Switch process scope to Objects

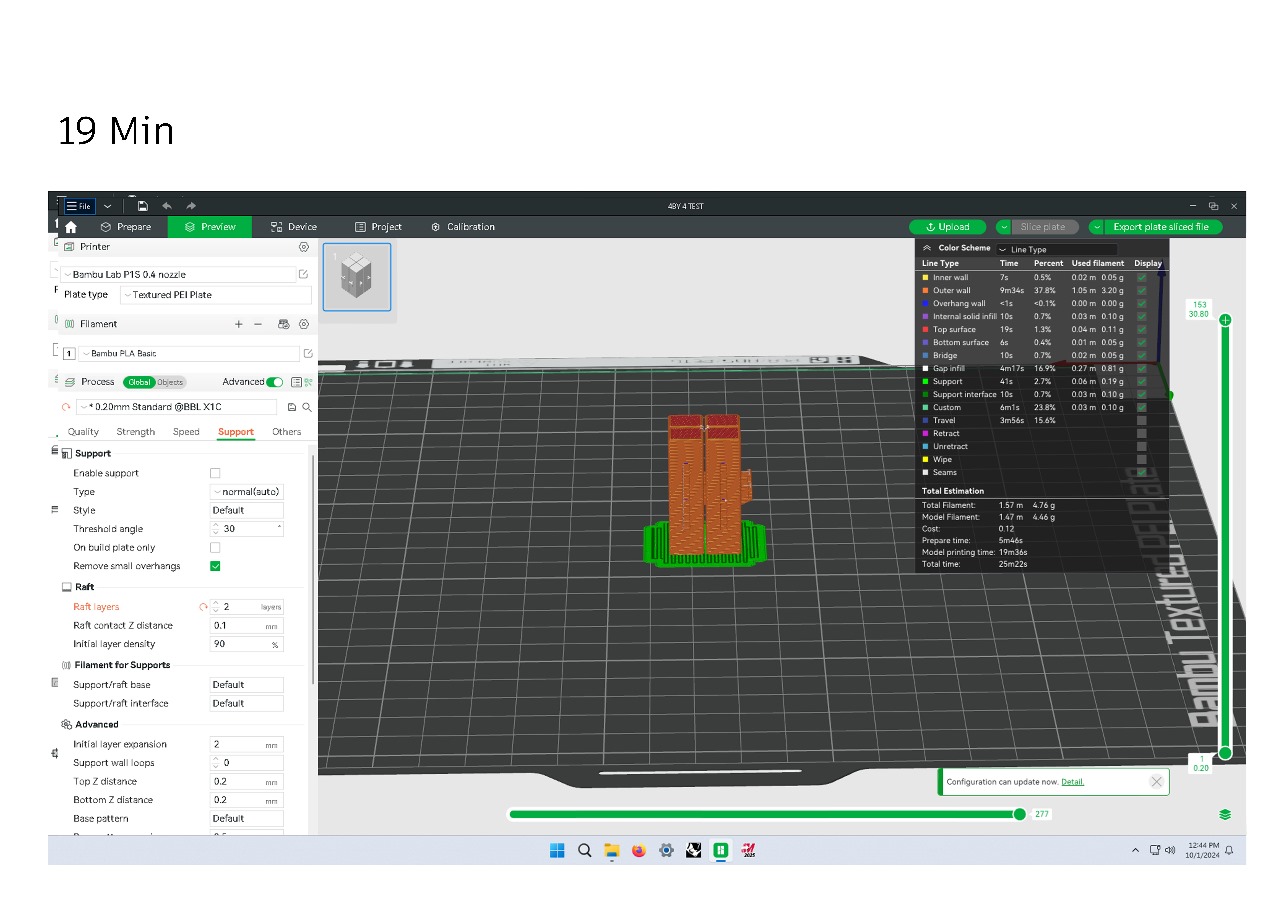pos(171,382)
